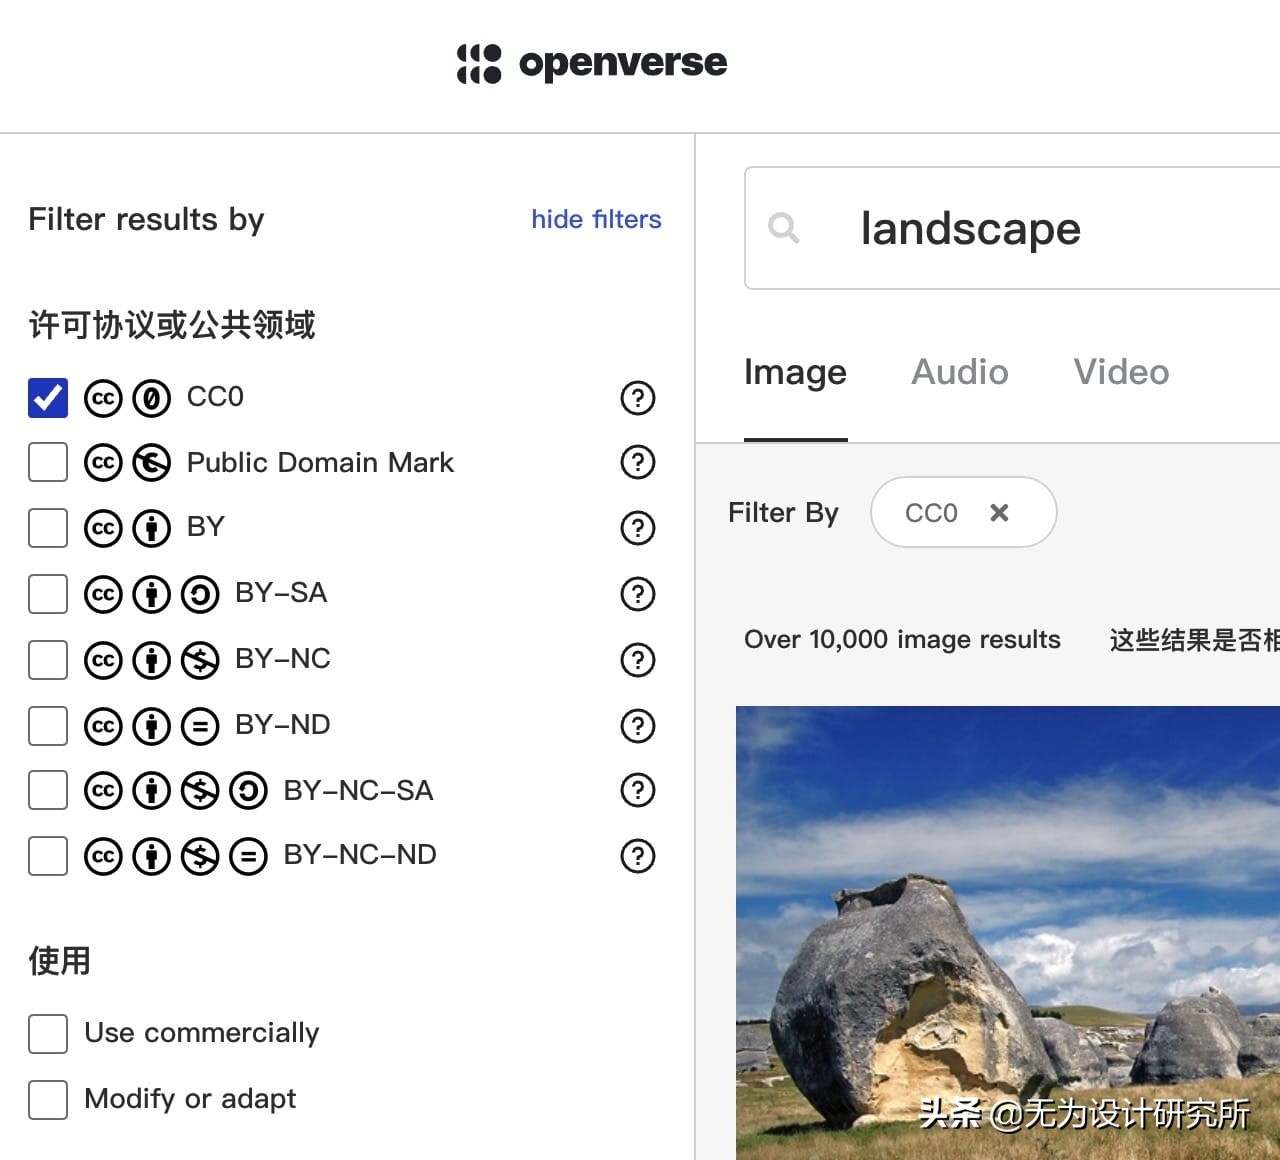1280x1160 pixels.
Task: Open the help icon next to BY–NC–ND
Action: coord(637,856)
